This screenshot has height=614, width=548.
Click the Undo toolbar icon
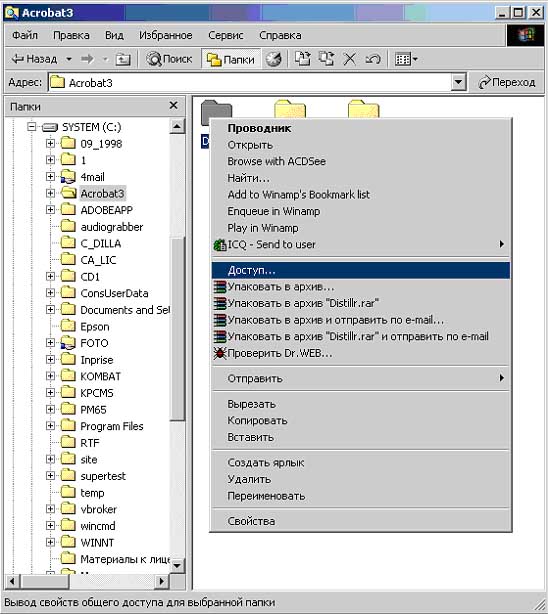(x=373, y=59)
